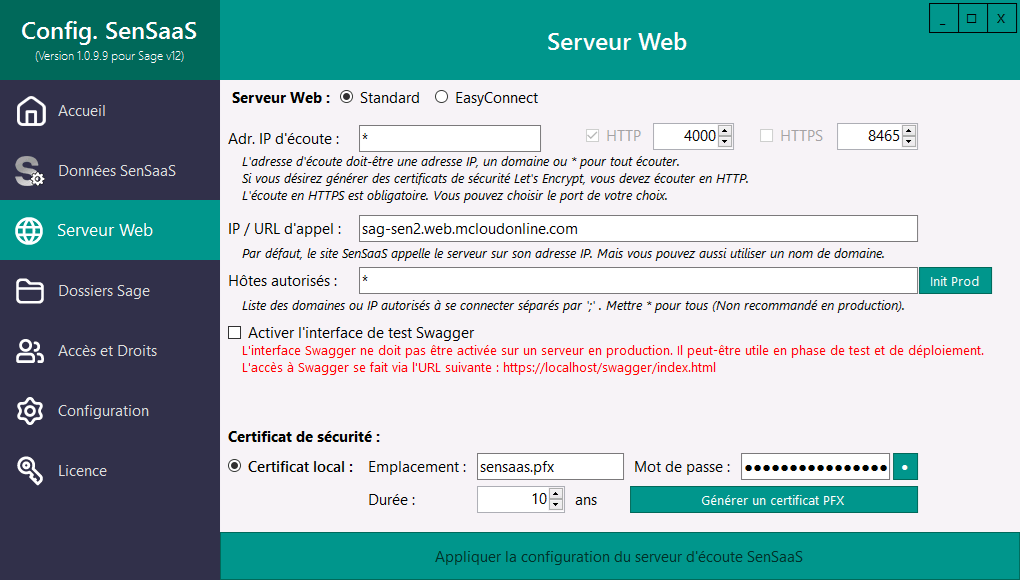1020x580 pixels.
Task: Open the Accueil home page
Action: click(82, 111)
